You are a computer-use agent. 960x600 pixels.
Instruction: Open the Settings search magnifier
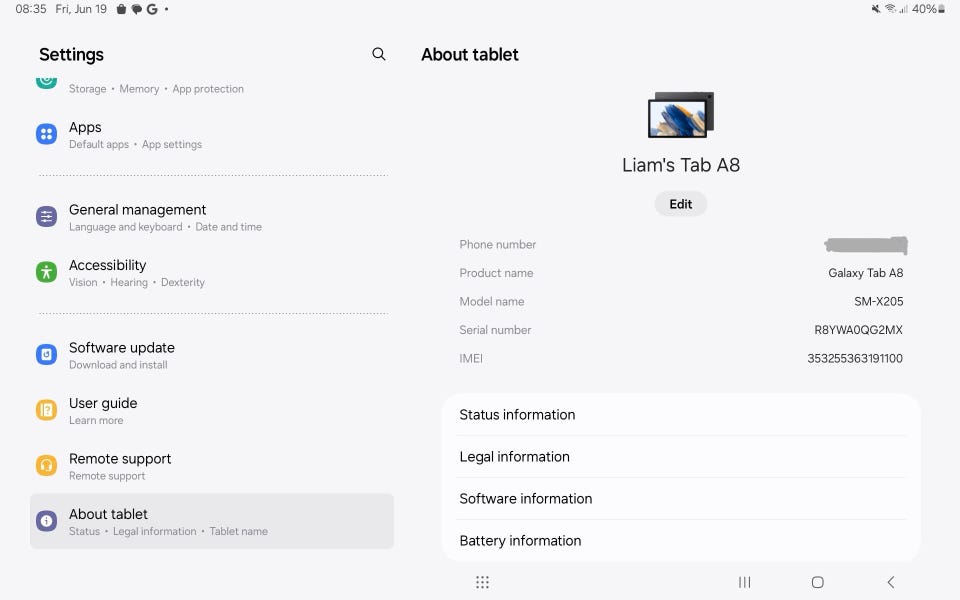pos(378,54)
